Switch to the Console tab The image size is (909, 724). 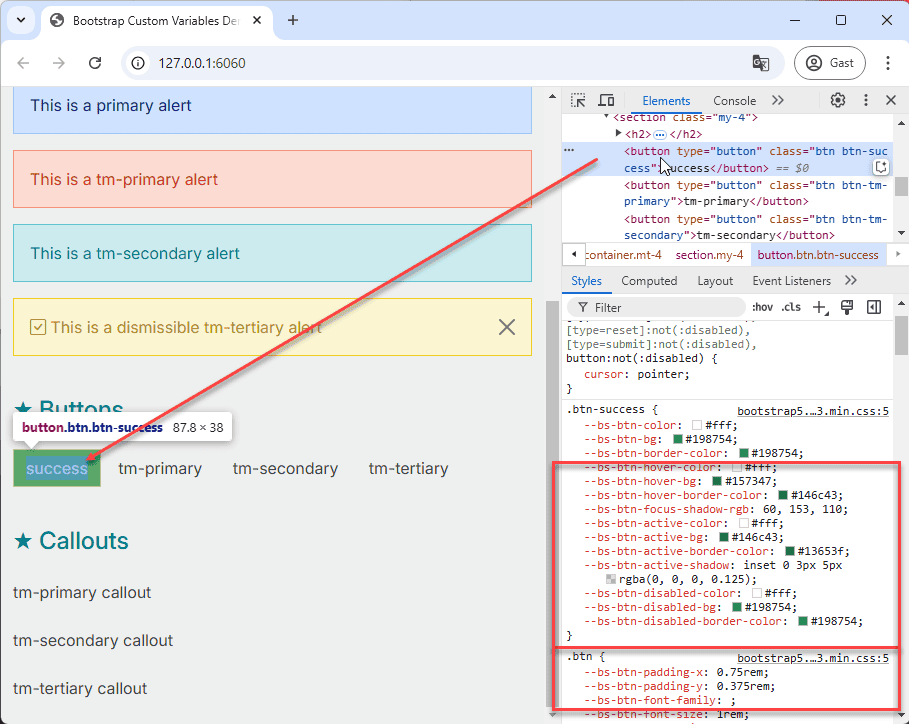pyautogui.click(x=734, y=101)
